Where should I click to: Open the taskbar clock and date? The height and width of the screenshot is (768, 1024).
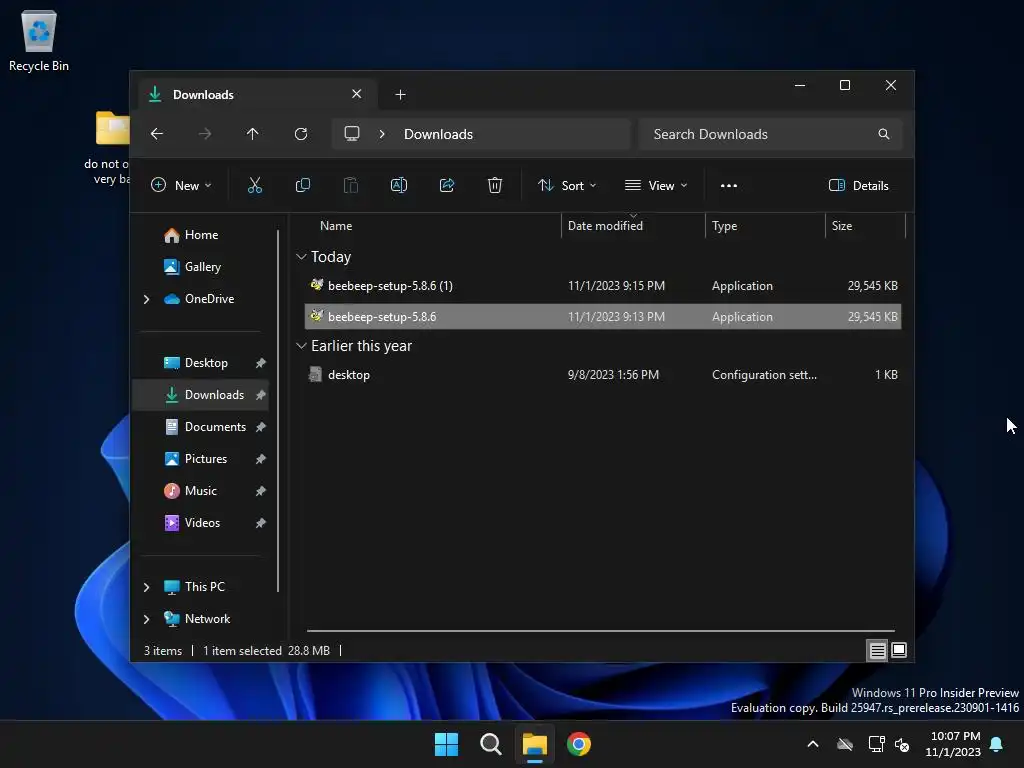(953, 744)
